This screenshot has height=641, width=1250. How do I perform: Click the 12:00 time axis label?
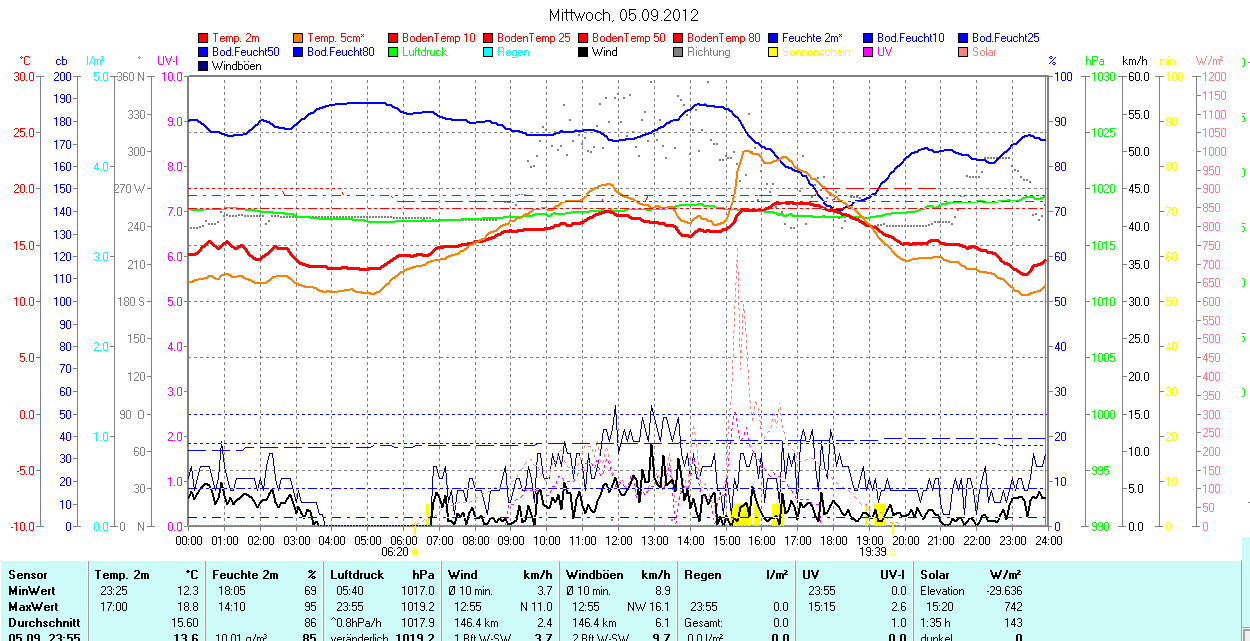(618, 540)
